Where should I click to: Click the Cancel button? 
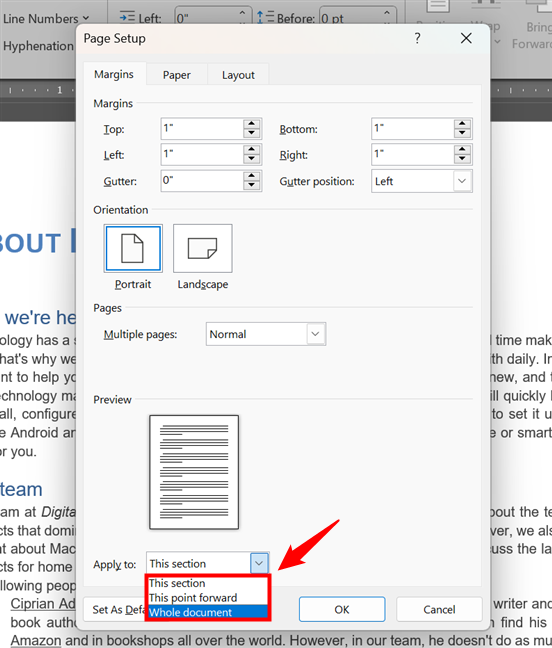pyautogui.click(x=439, y=609)
